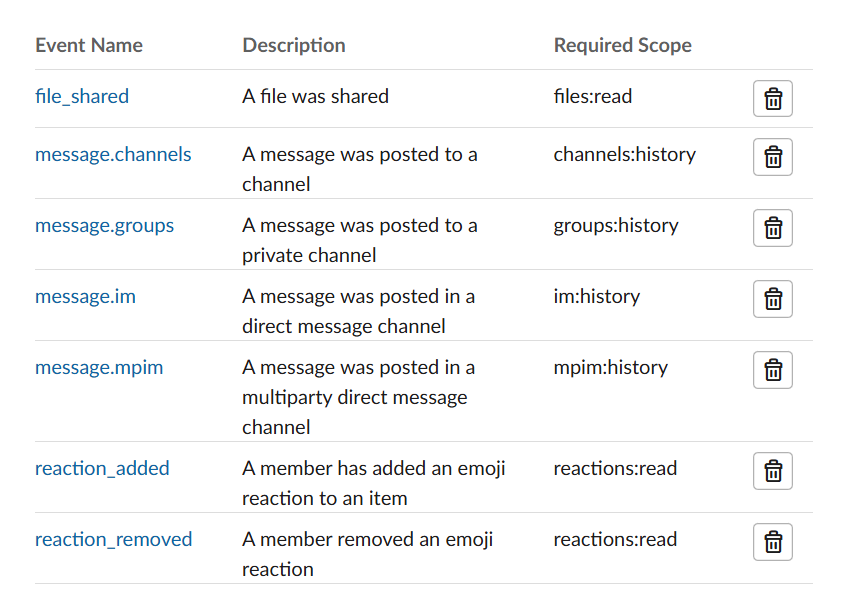848x600 pixels.
Task: Open the message.mpim event link
Action: [x=99, y=367]
